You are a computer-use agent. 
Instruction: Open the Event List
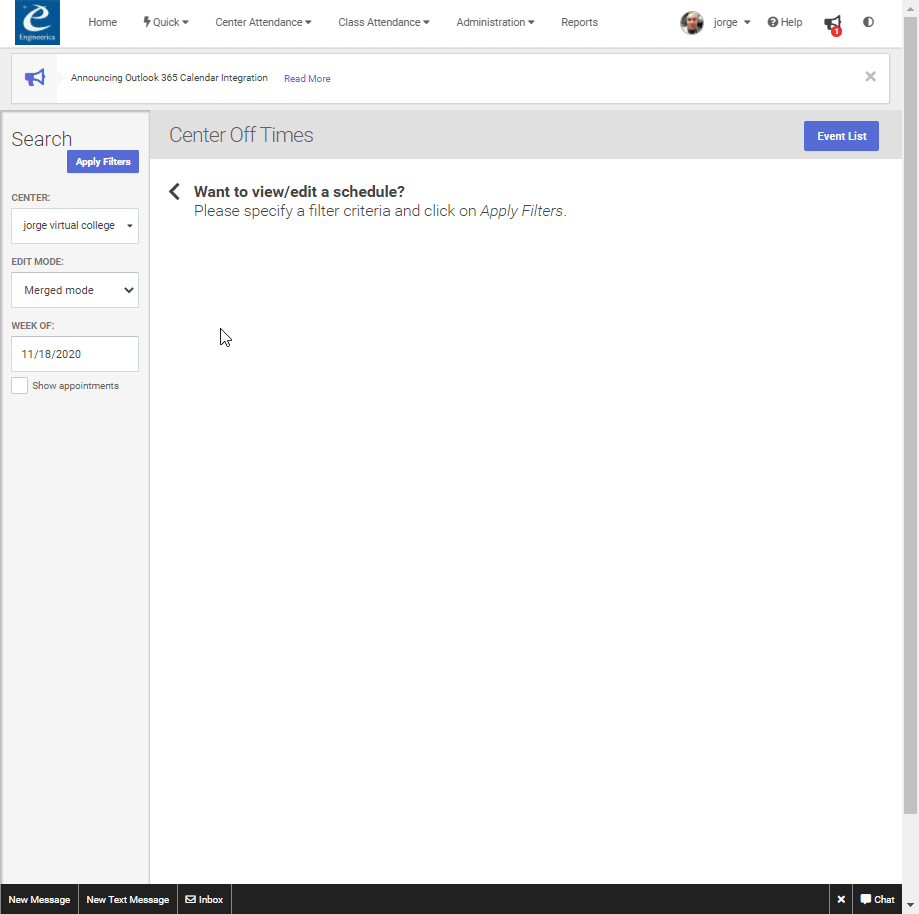(841, 136)
